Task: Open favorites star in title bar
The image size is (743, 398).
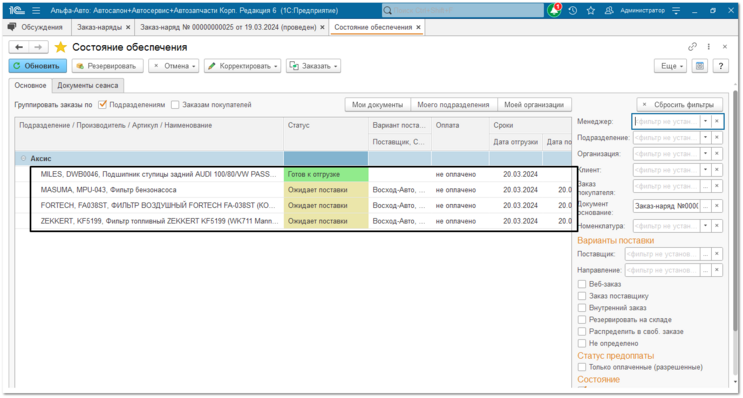Action: click(x=590, y=10)
